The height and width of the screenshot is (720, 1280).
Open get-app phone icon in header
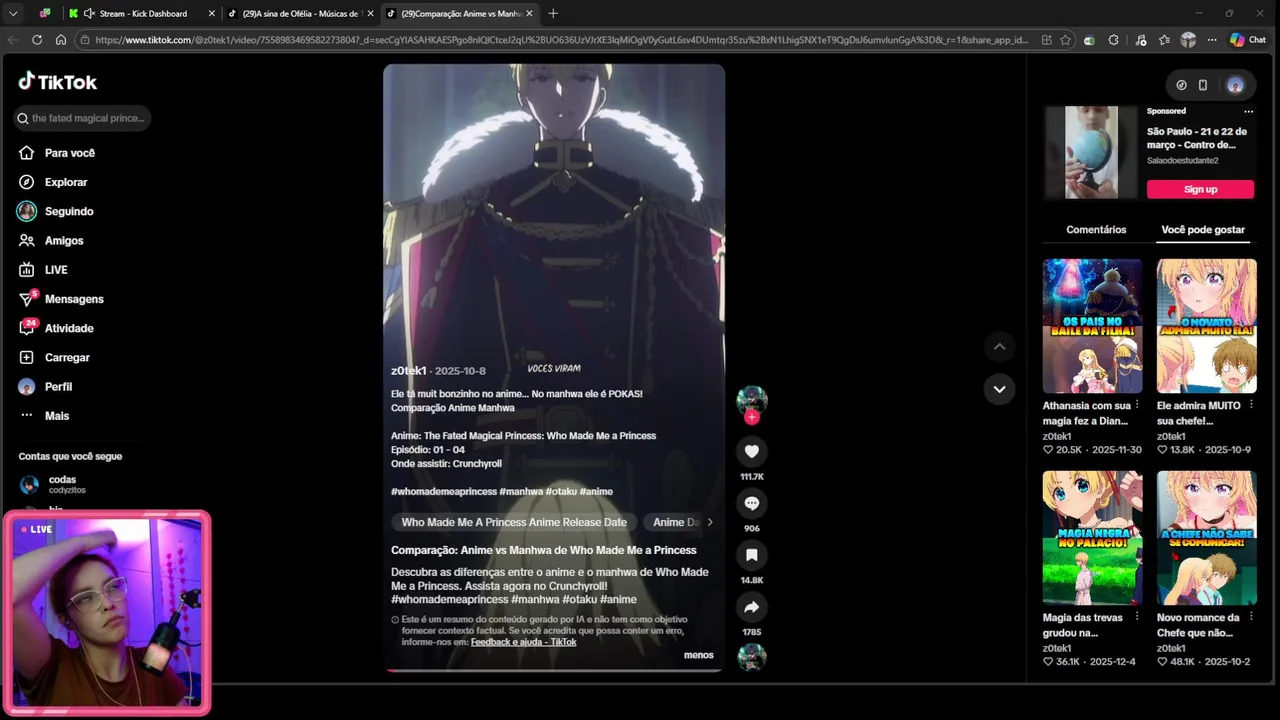1203,85
